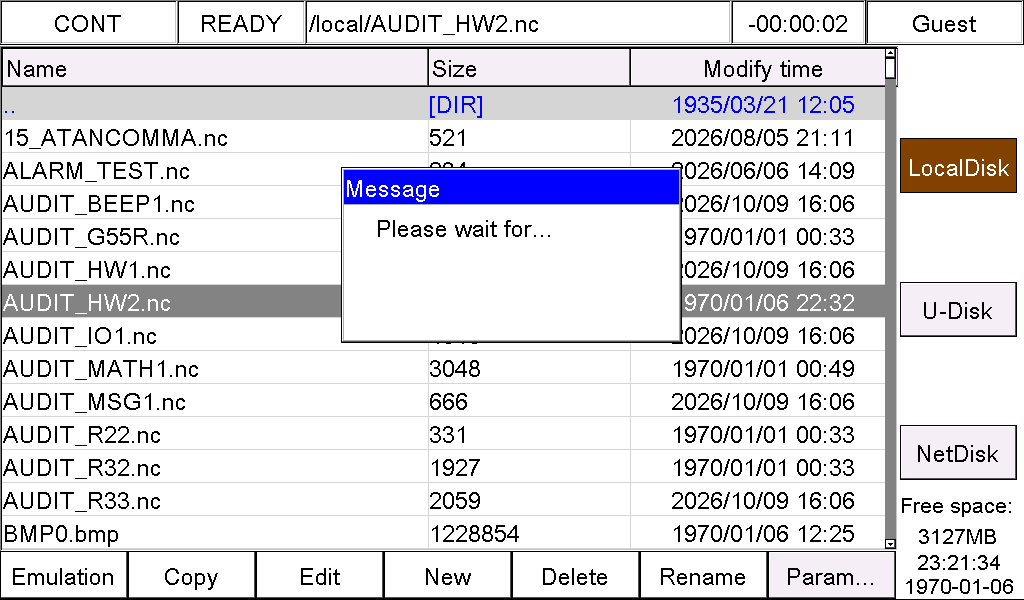The image size is (1024, 600).
Task: Select AUDIT_MATH1.nc file
Action: click(443, 368)
